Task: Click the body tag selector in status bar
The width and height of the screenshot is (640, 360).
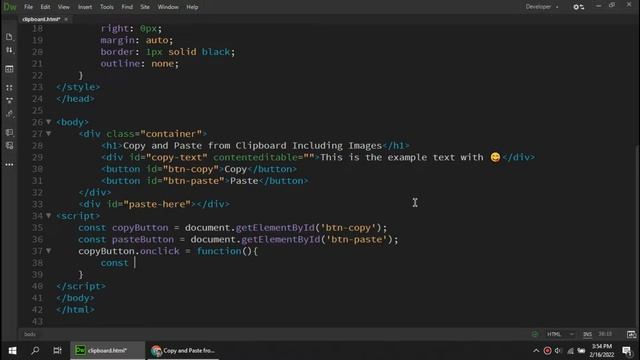Action: (30, 334)
